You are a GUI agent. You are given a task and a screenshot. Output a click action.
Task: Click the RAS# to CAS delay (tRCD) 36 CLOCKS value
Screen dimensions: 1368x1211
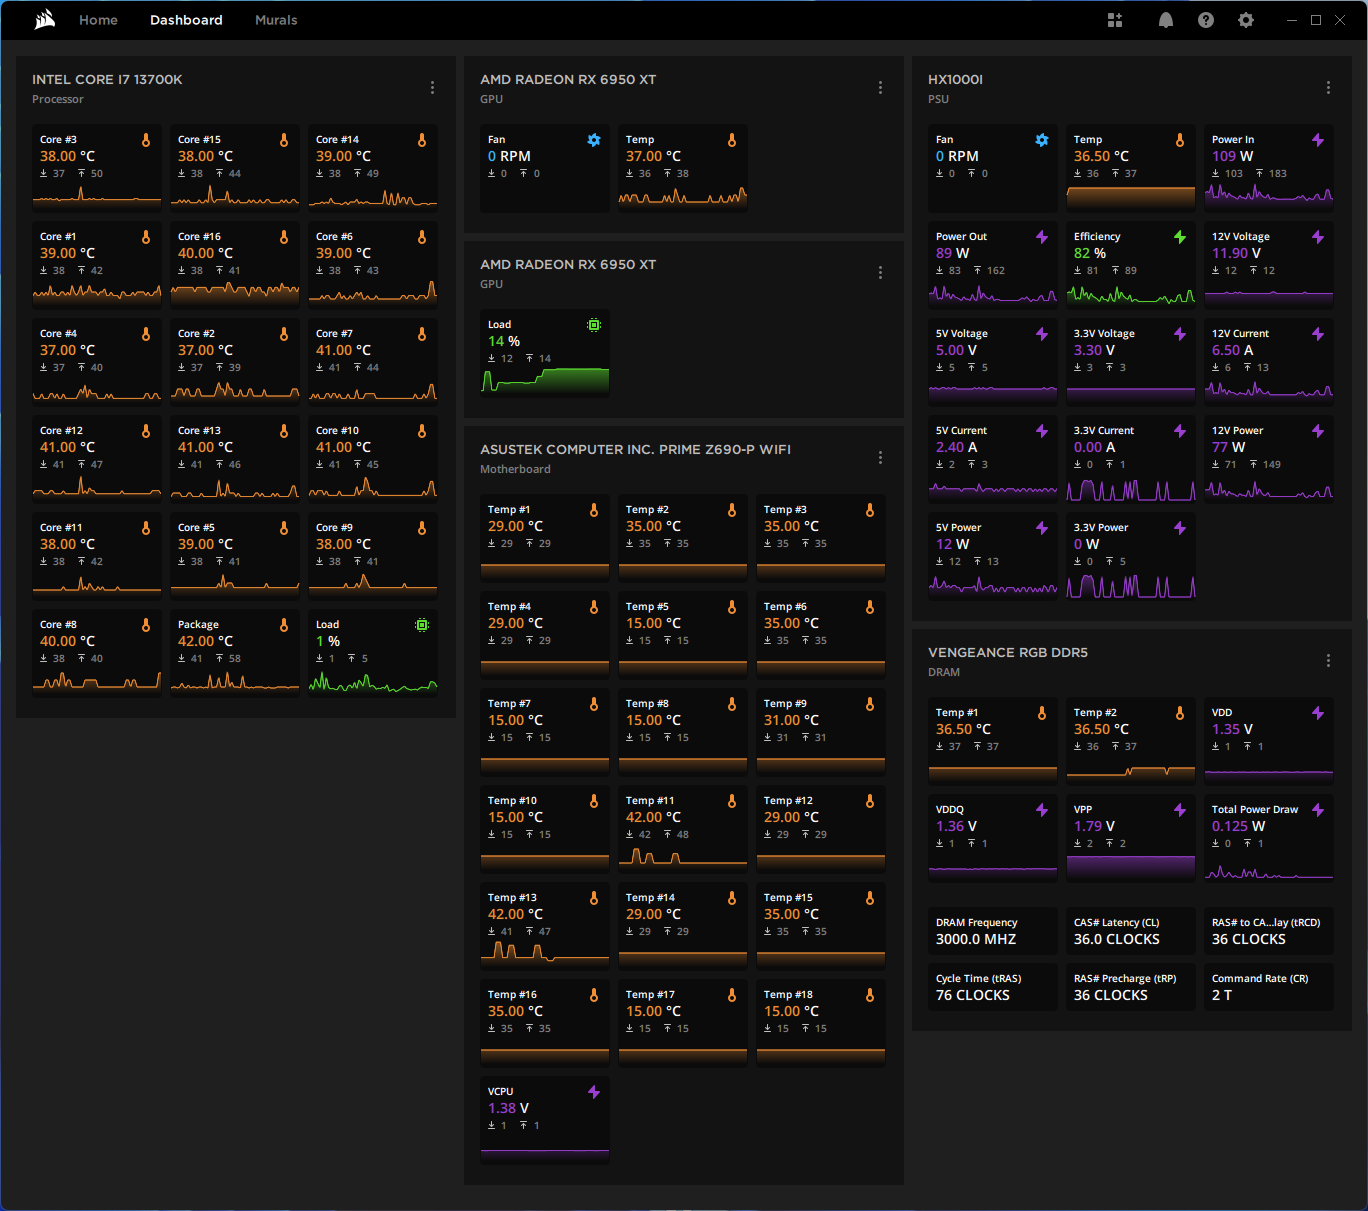tap(1249, 939)
